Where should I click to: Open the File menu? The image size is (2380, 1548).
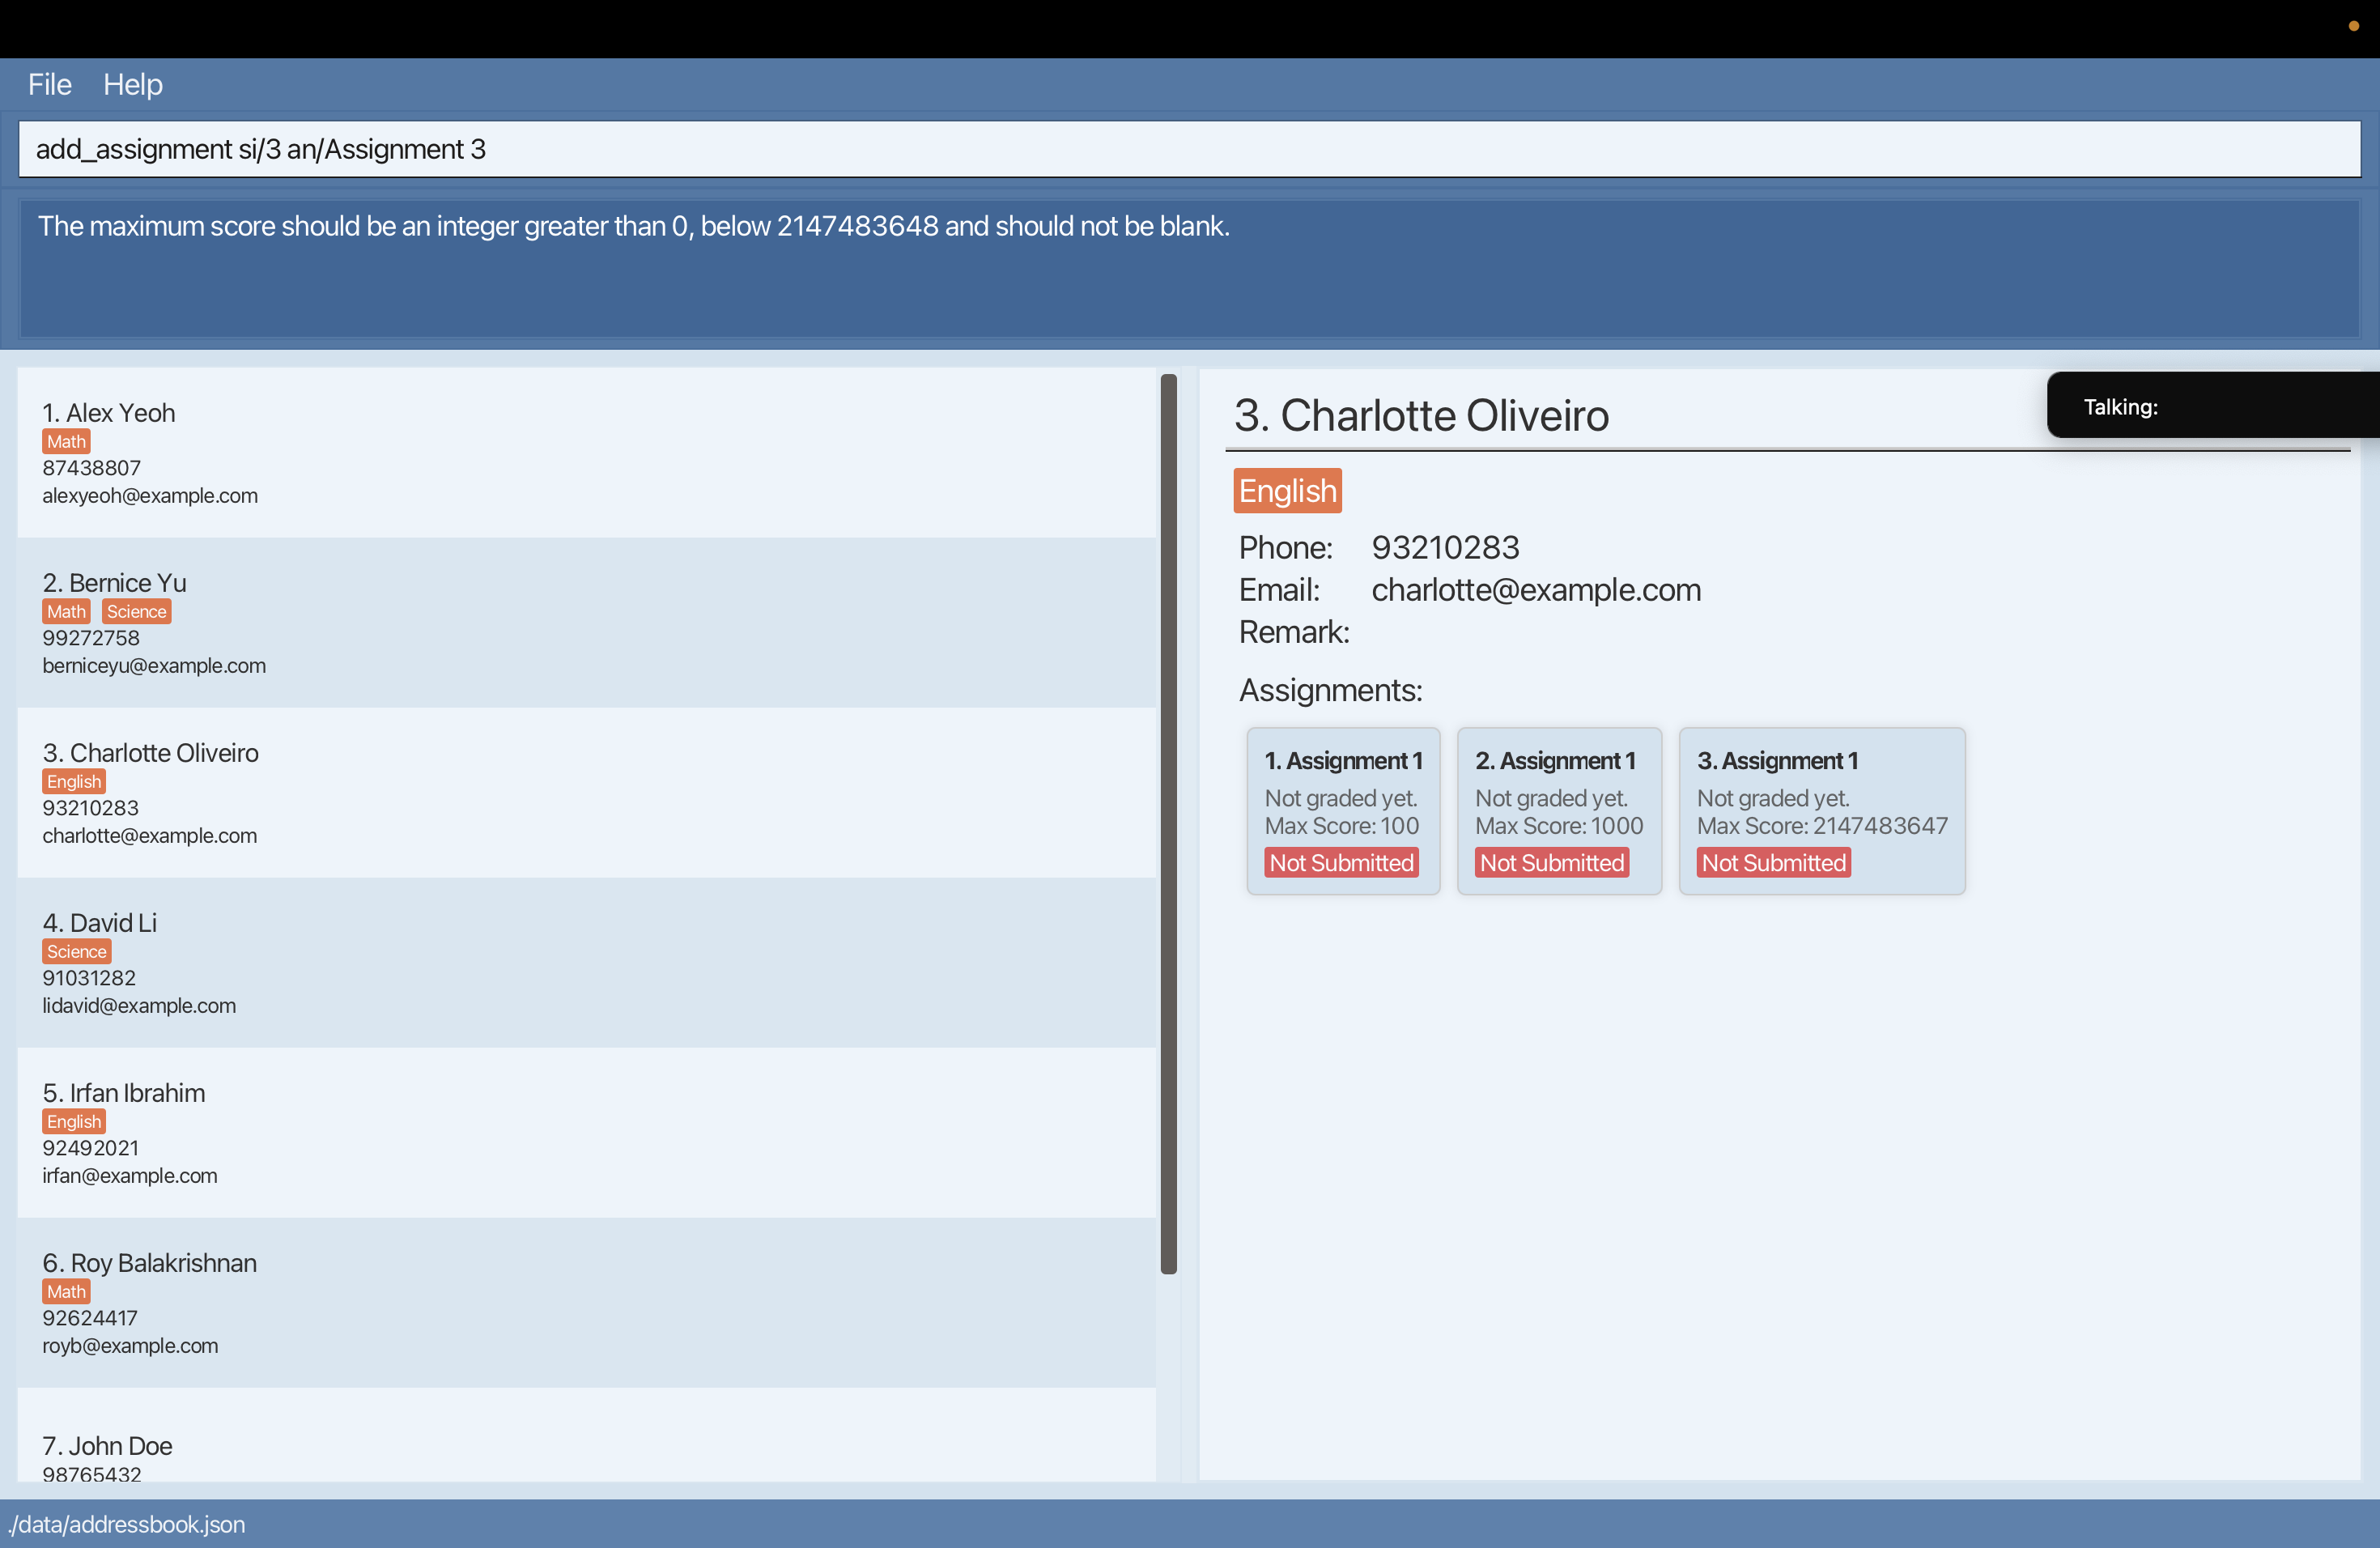pos(49,84)
